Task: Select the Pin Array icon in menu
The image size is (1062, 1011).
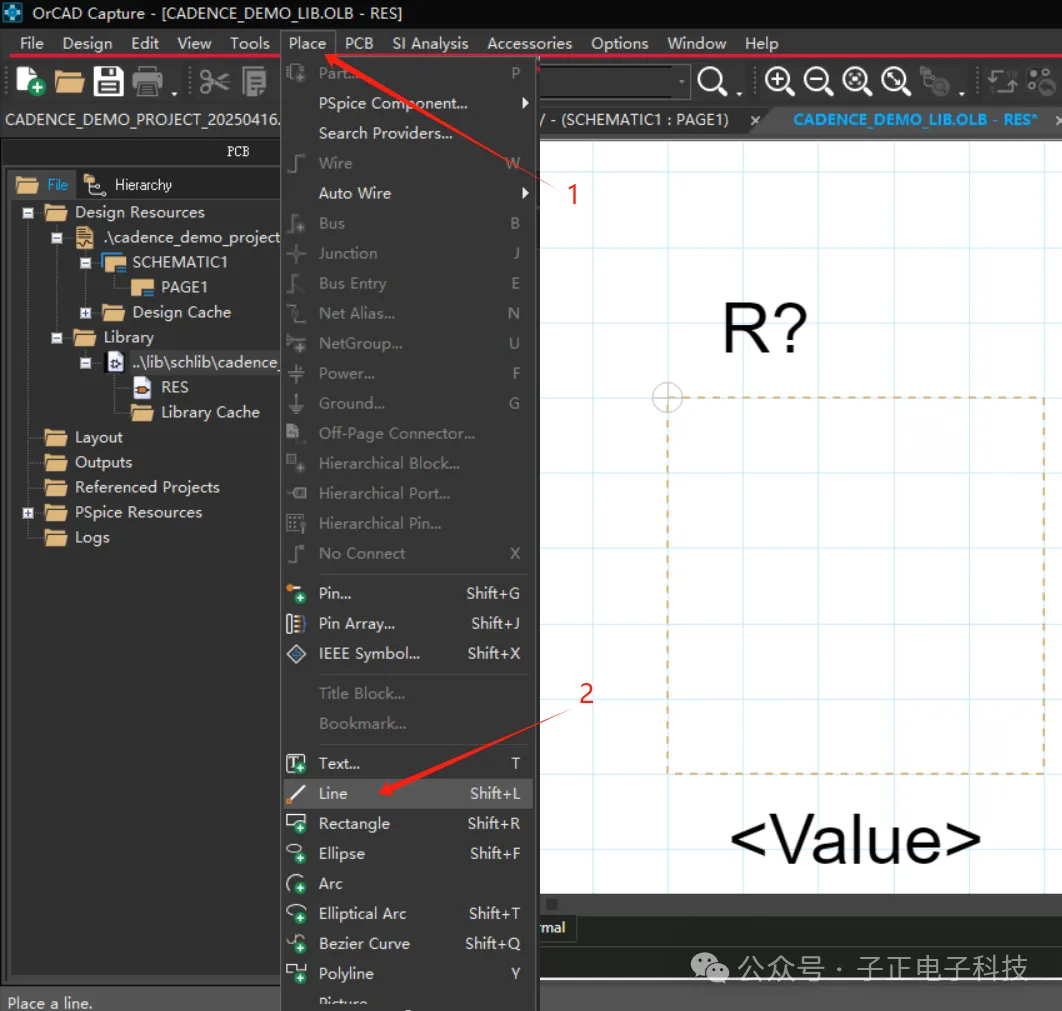Action: (x=296, y=624)
